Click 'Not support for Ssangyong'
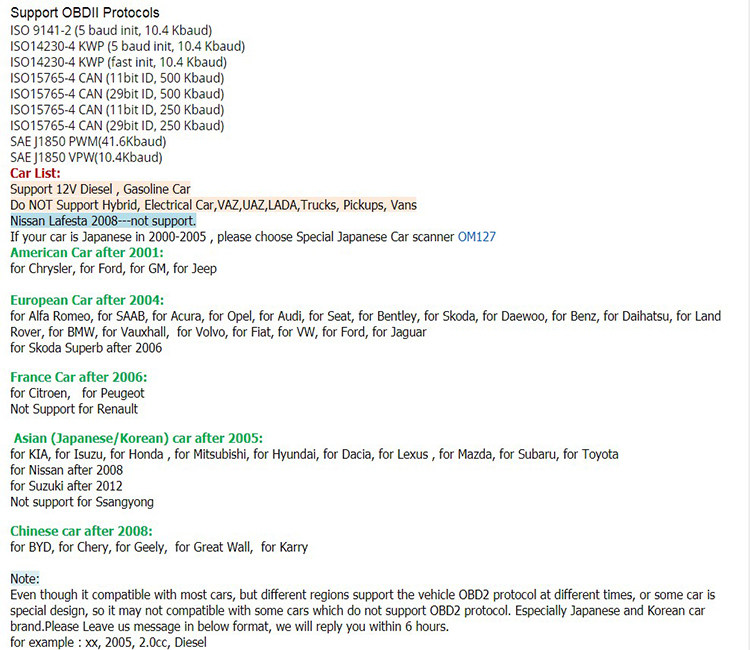 click(x=82, y=502)
